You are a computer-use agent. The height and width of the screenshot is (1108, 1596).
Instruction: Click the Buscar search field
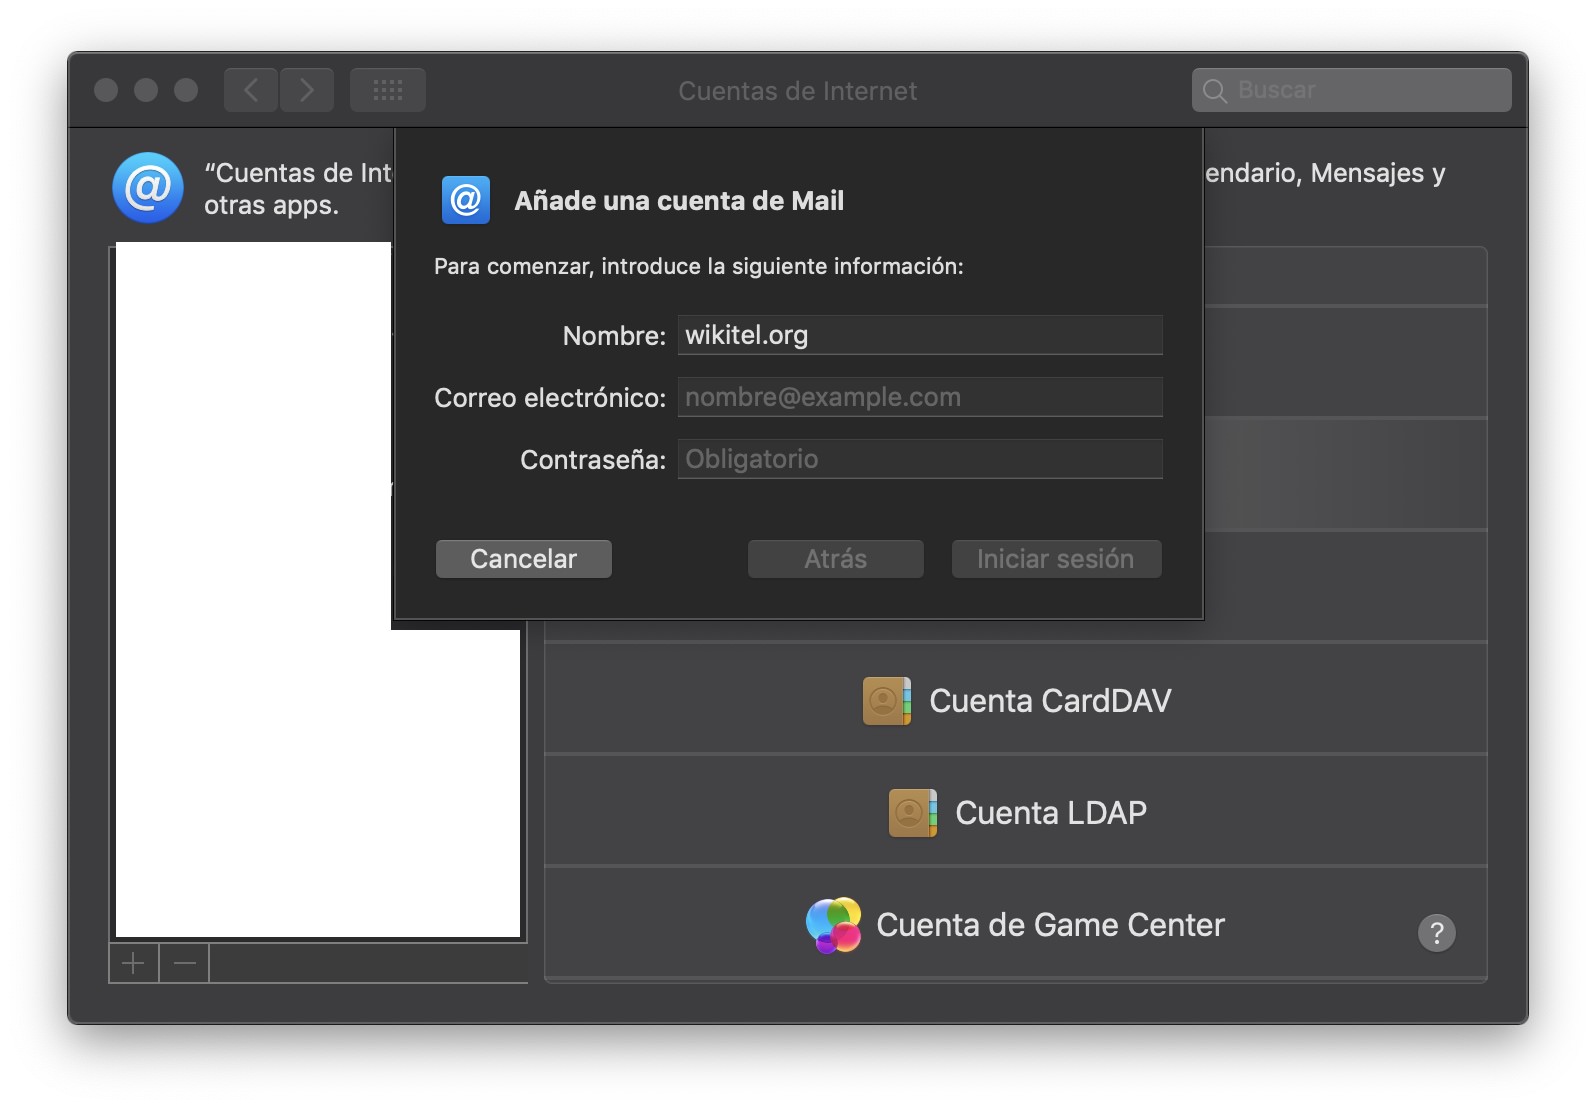pyautogui.click(x=1352, y=90)
